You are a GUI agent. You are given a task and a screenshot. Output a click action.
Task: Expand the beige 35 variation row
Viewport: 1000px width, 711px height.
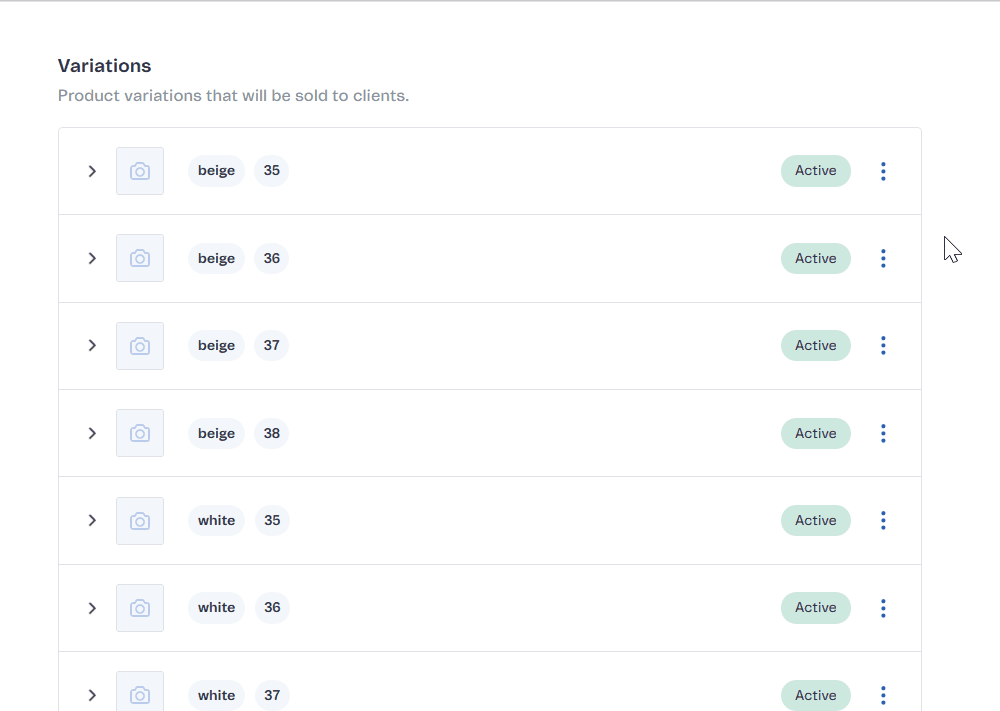coord(92,171)
